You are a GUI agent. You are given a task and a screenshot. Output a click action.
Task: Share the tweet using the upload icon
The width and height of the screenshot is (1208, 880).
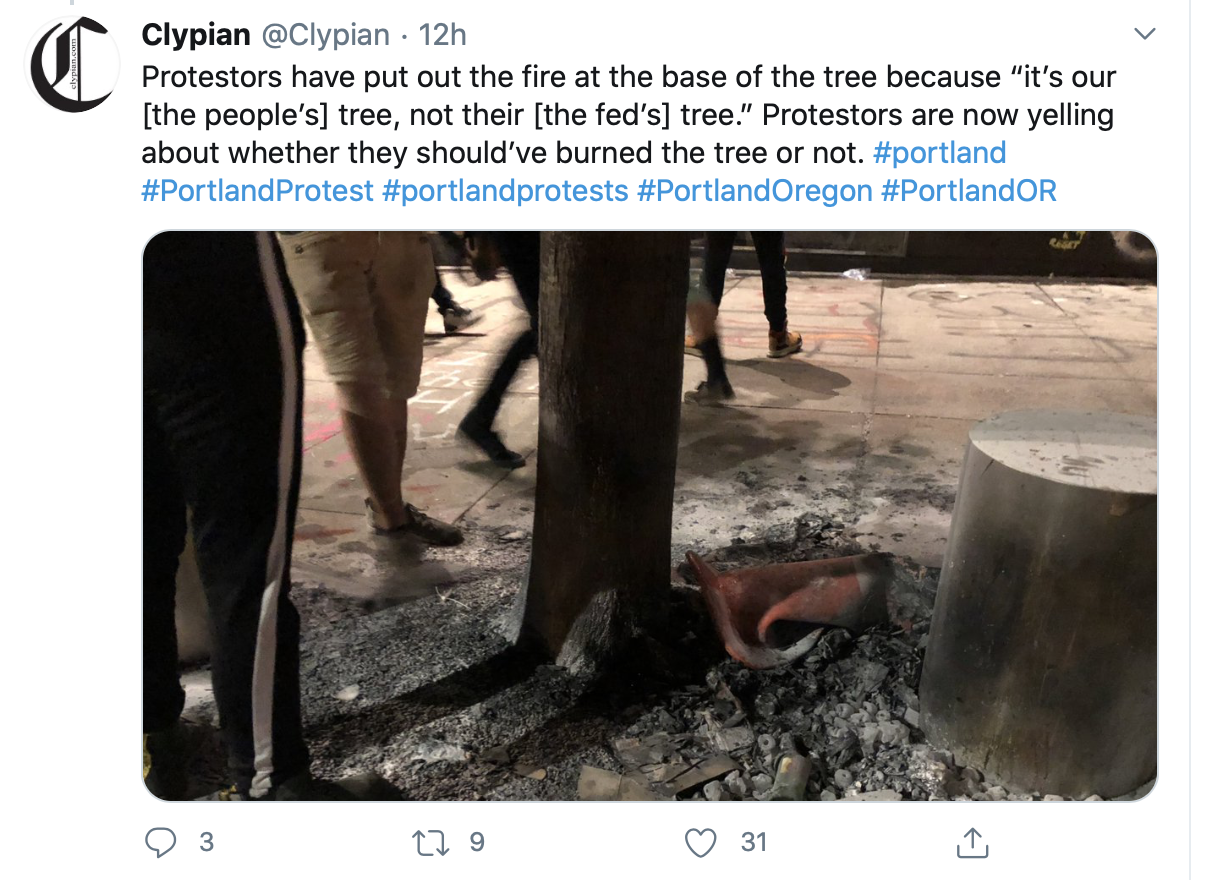tap(971, 843)
